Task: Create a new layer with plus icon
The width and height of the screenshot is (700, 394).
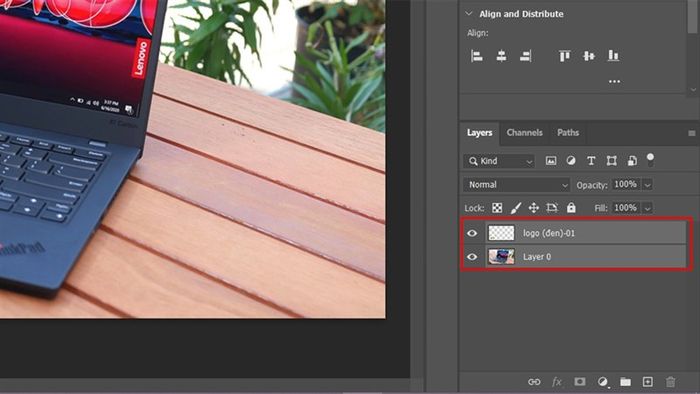Action: click(x=647, y=382)
